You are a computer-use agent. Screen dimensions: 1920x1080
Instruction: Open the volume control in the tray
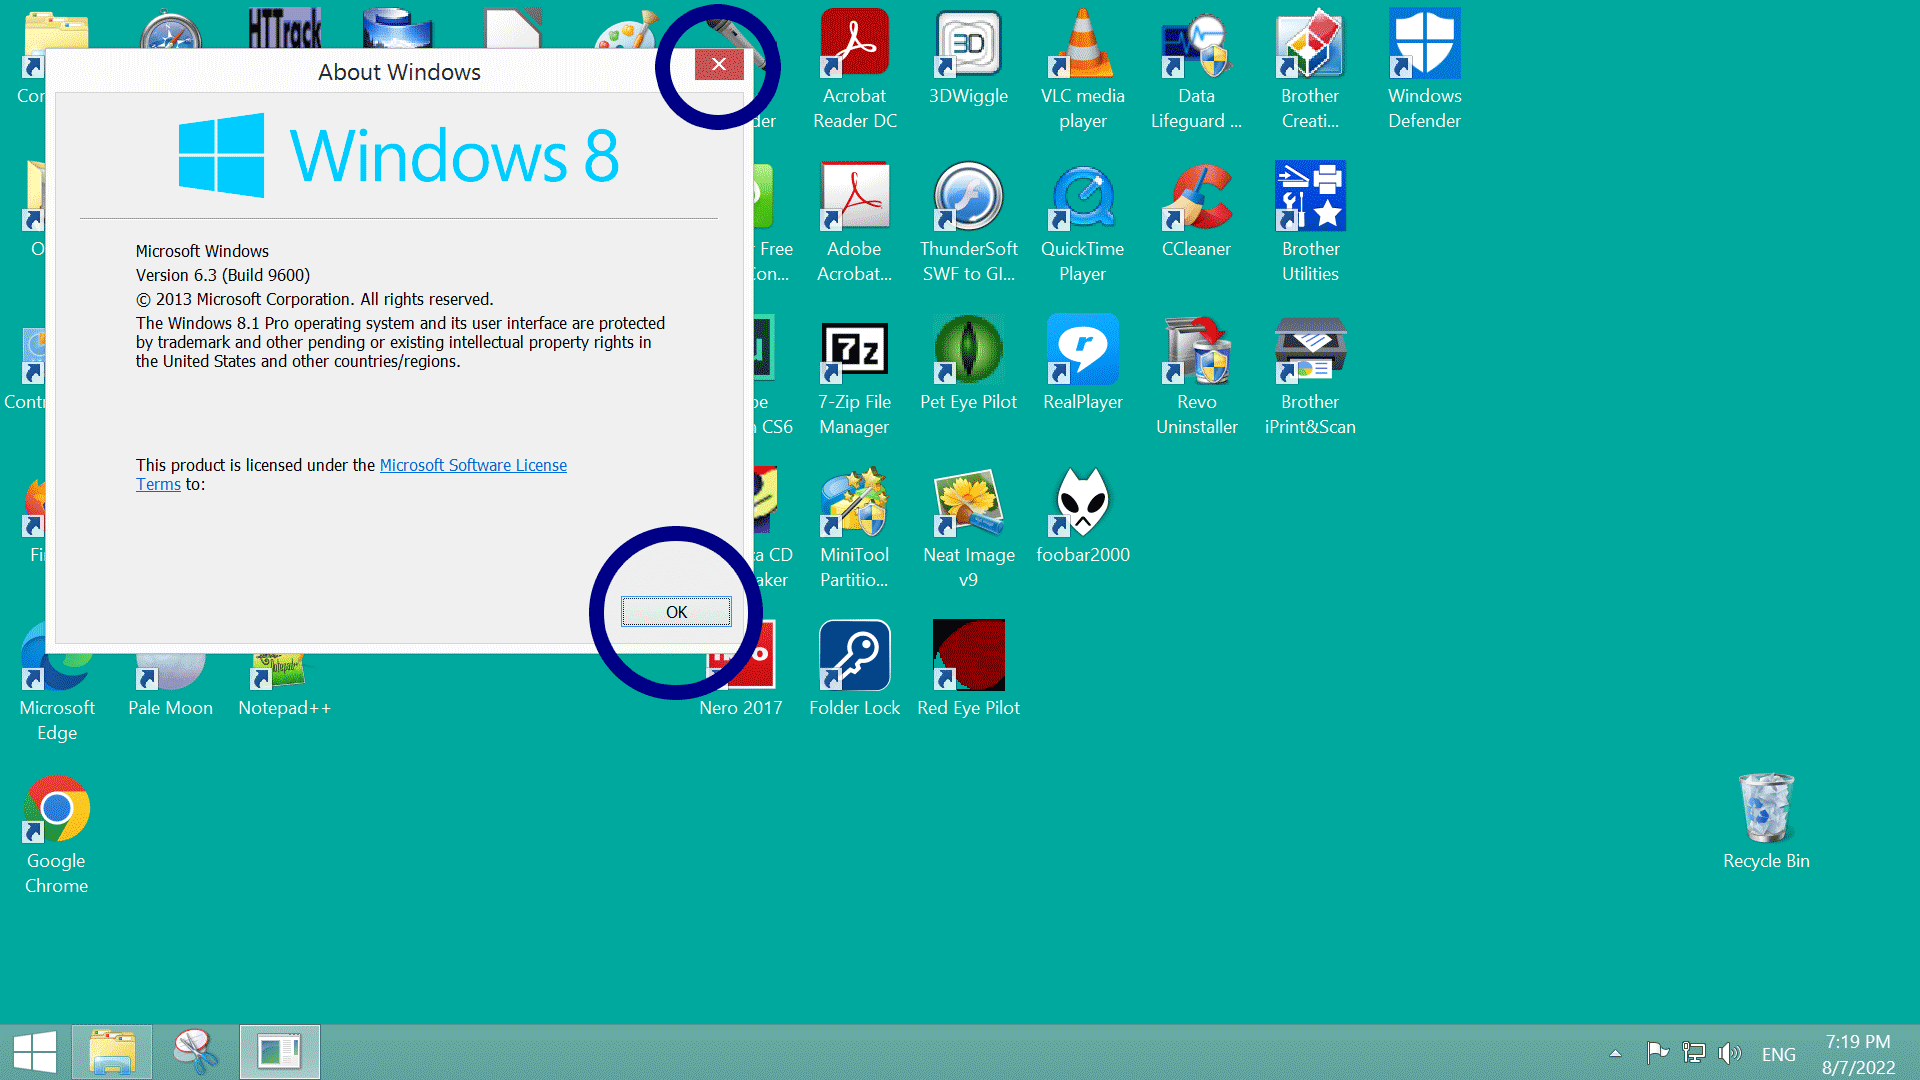pos(1730,1053)
